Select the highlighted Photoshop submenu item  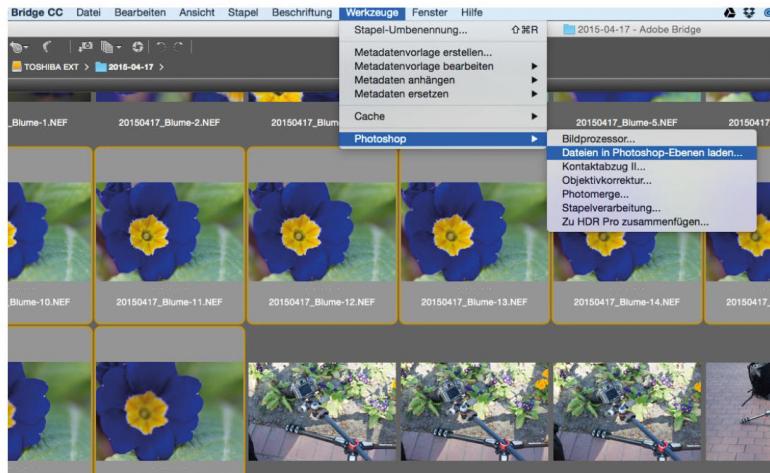[x=443, y=139]
